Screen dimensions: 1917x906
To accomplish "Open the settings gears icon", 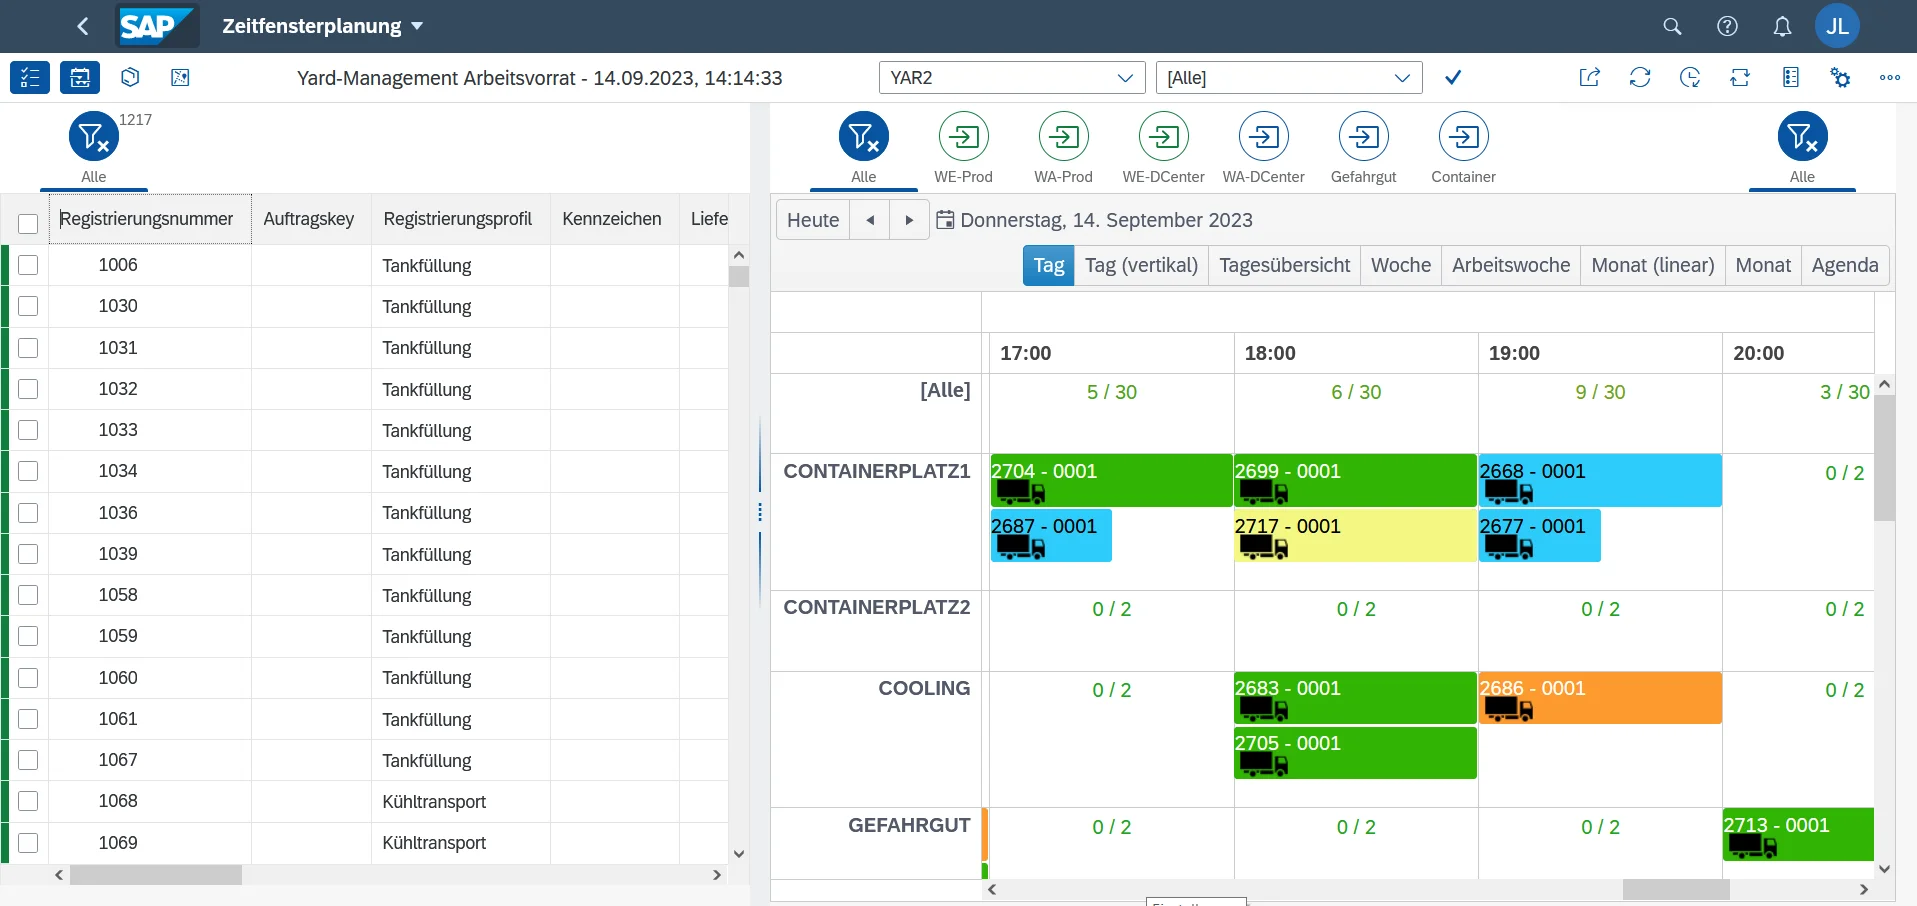I will pyautogui.click(x=1840, y=78).
